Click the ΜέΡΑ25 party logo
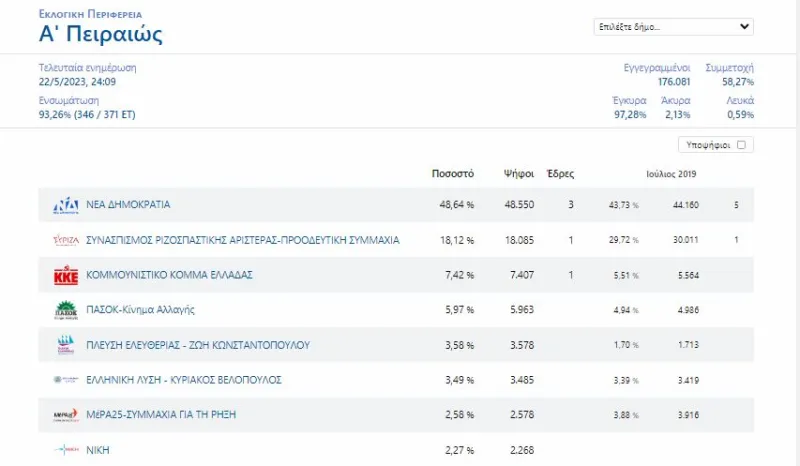This screenshot has width=800, height=466. click(66, 415)
